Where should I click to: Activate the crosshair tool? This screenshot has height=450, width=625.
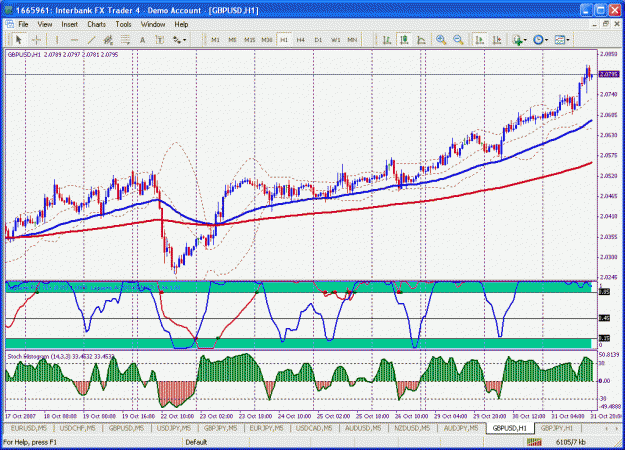click(x=36, y=40)
